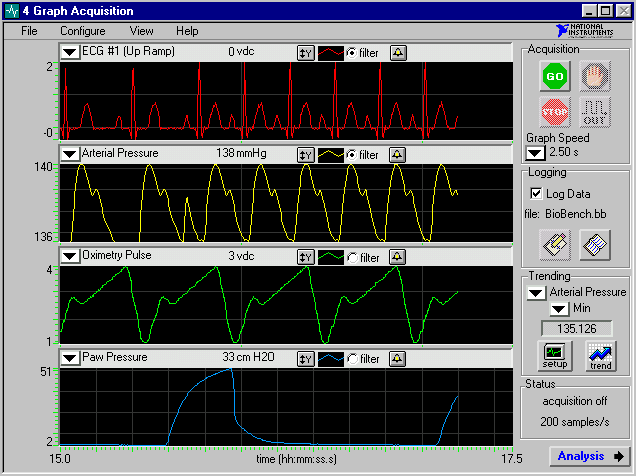Toggle filter for Oximetry Pulse channel

click(352, 257)
